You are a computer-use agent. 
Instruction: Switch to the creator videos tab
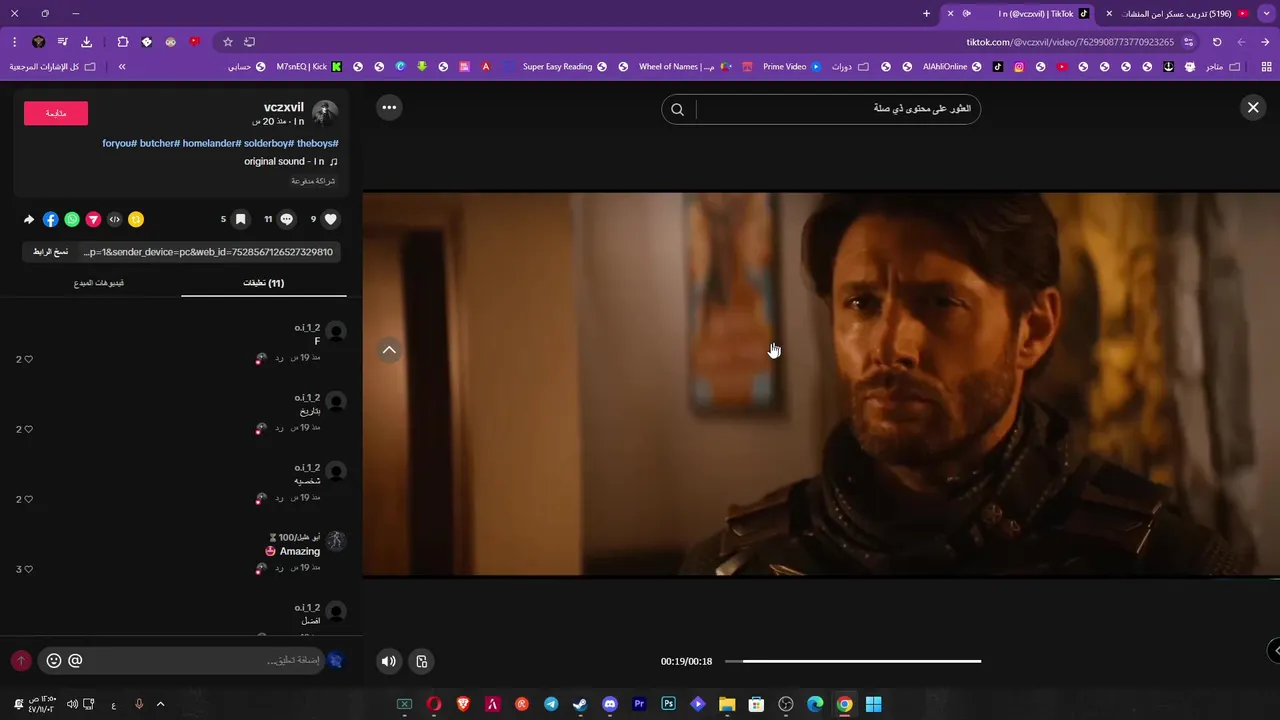(x=99, y=283)
